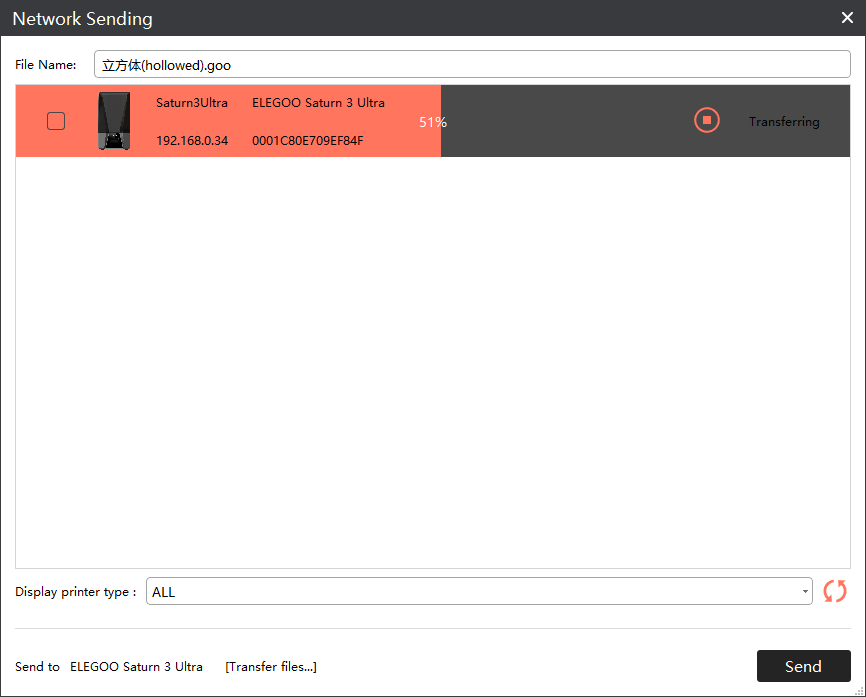Select the Saturn 3 Ultra printer thumbnail
866x697 pixels.
[x=114, y=121]
